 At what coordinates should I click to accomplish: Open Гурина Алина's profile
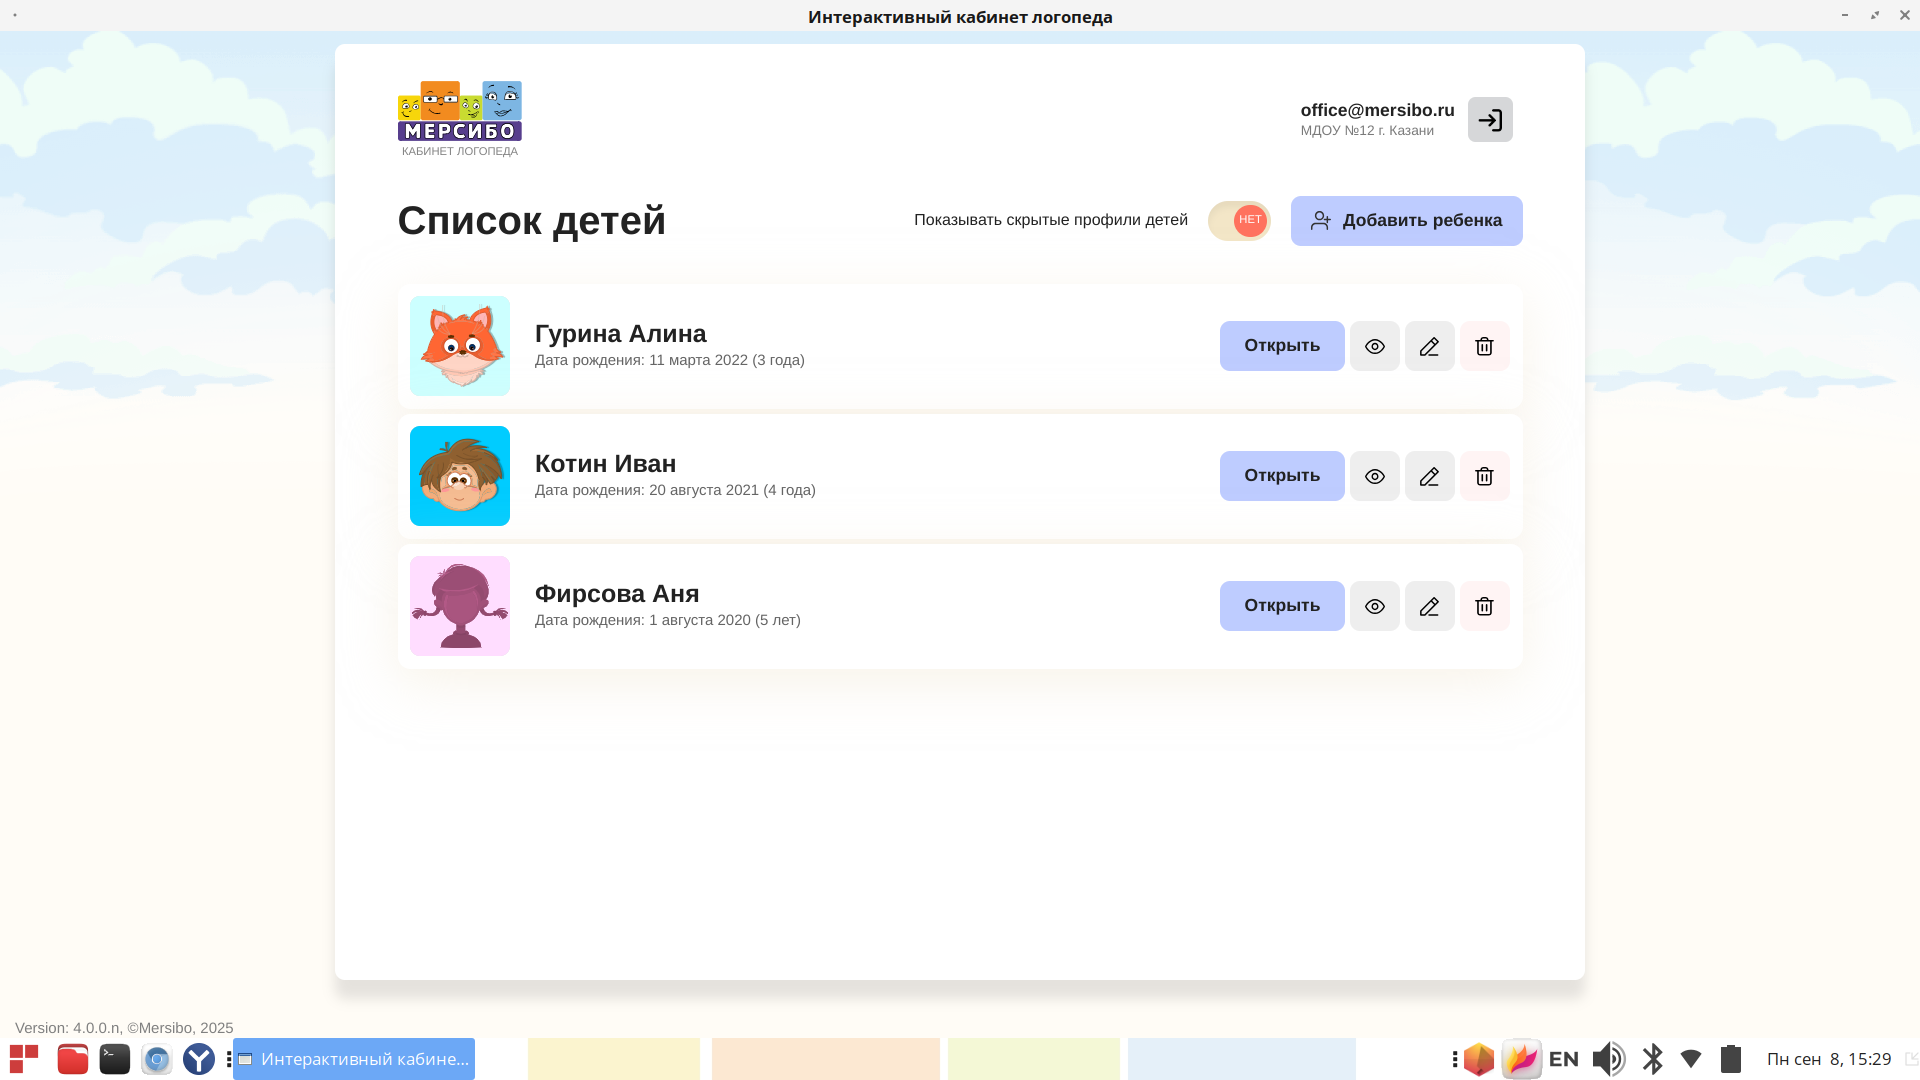1281,346
